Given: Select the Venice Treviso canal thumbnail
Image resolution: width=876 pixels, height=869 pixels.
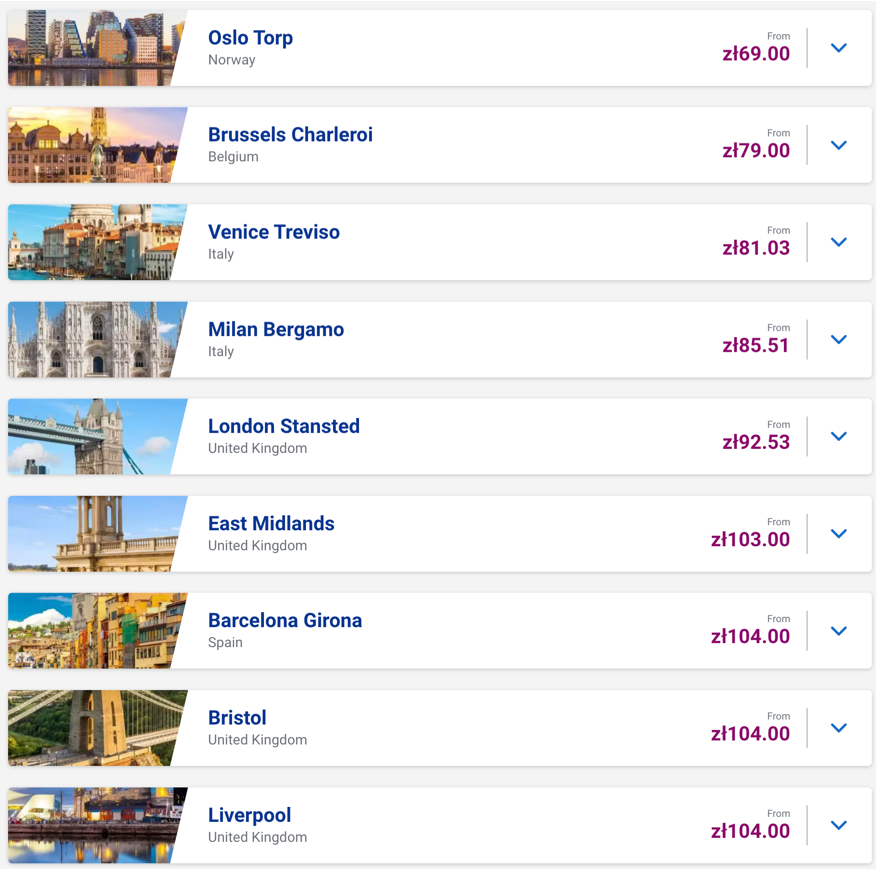Looking at the screenshot, I should (x=97, y=242).
